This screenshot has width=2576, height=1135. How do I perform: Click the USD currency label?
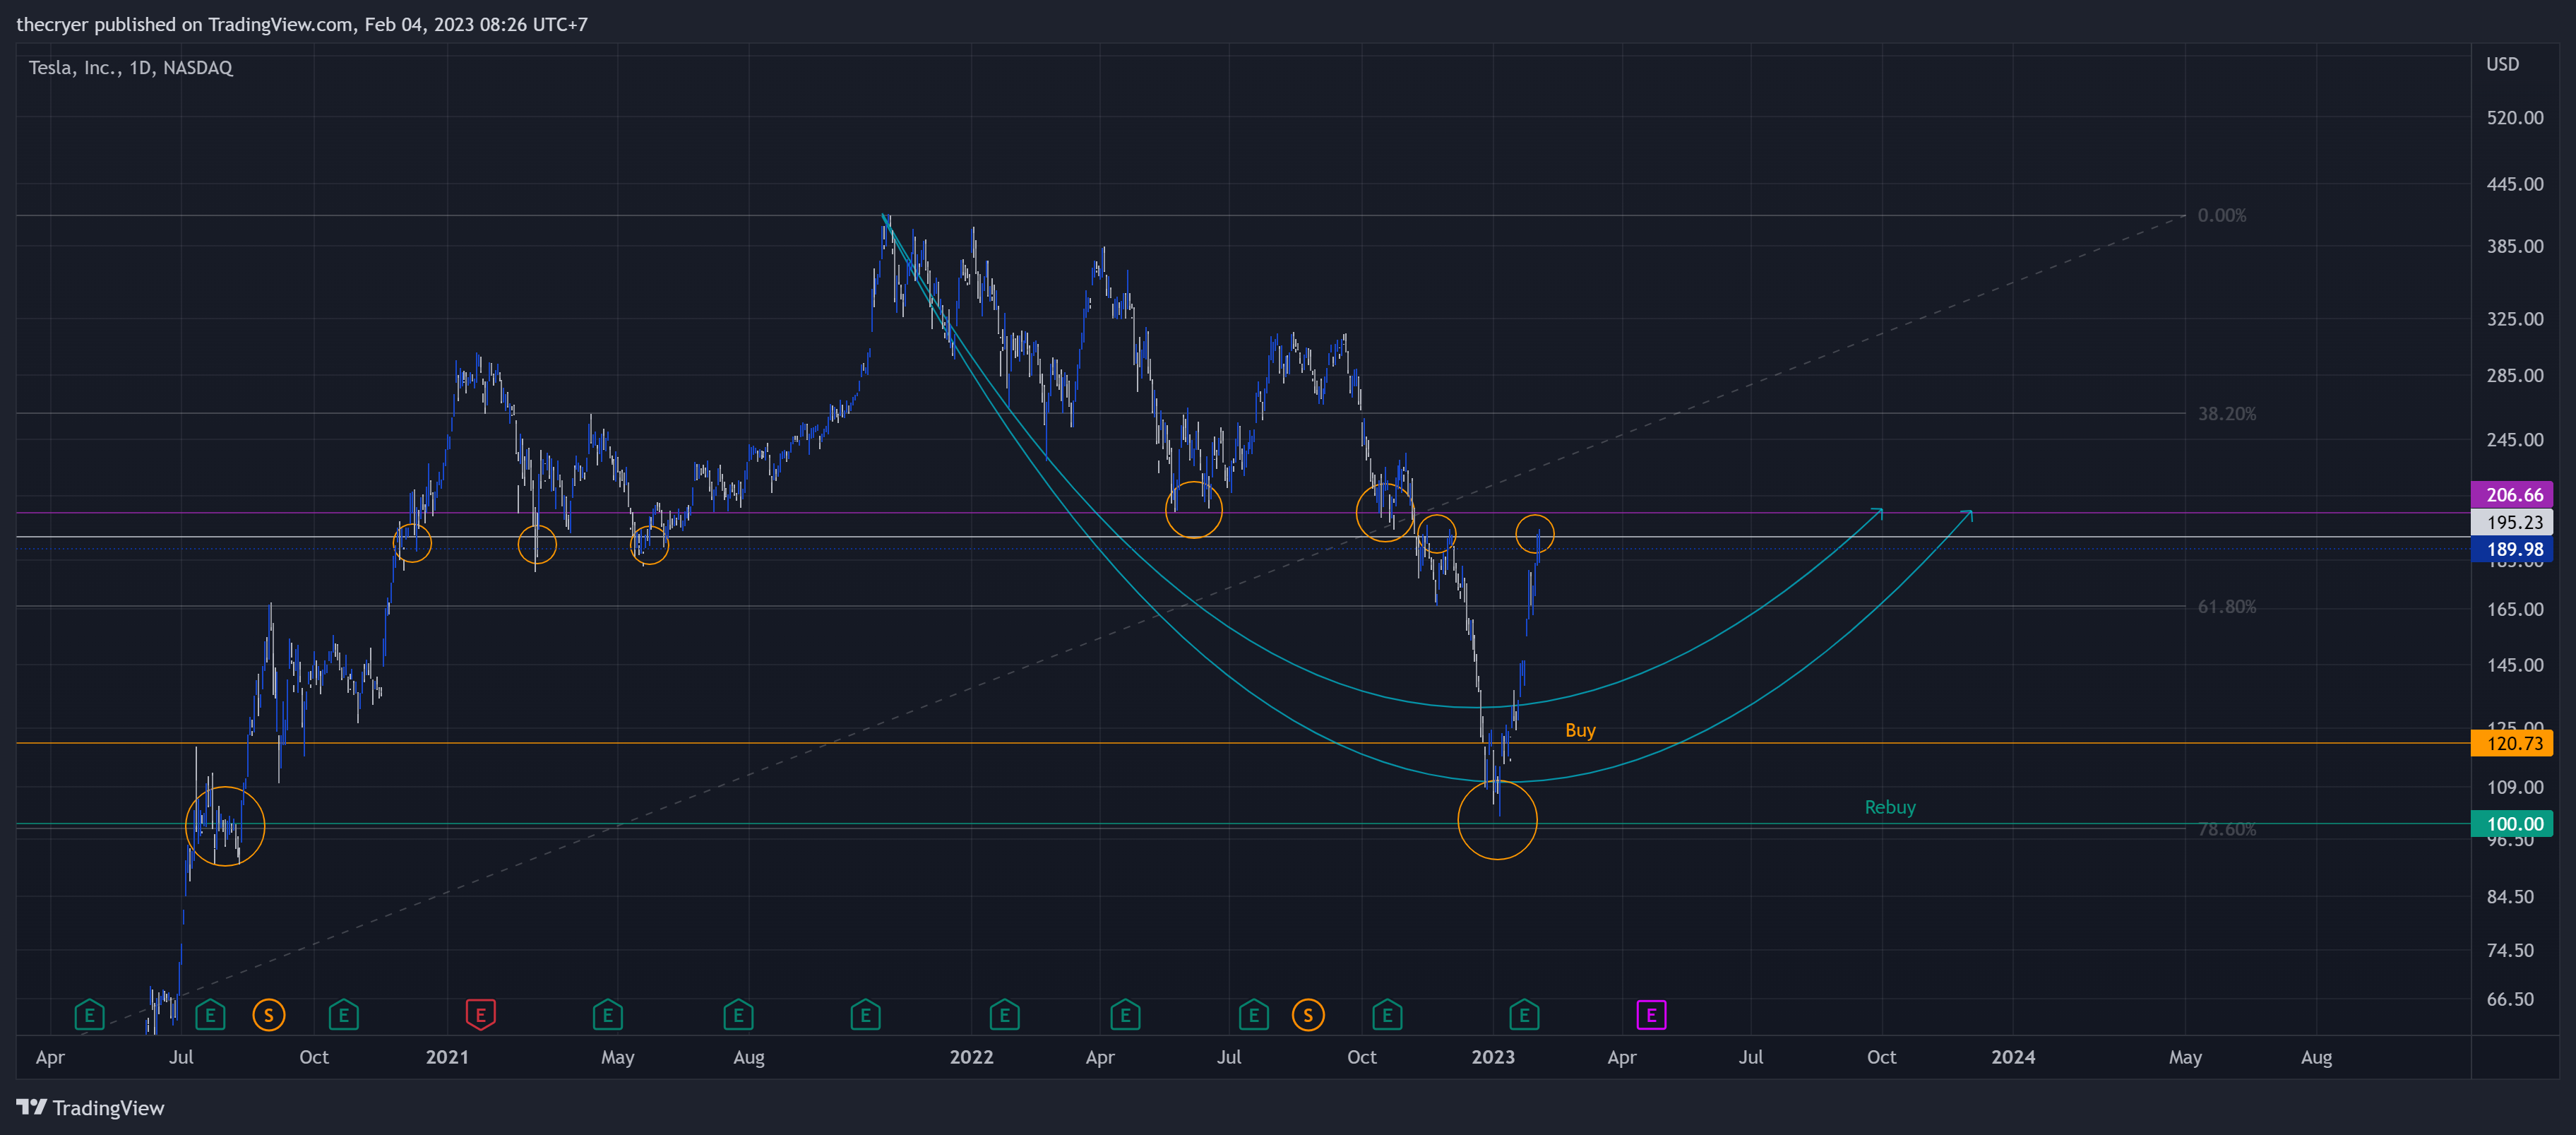tap(2502, 64)
